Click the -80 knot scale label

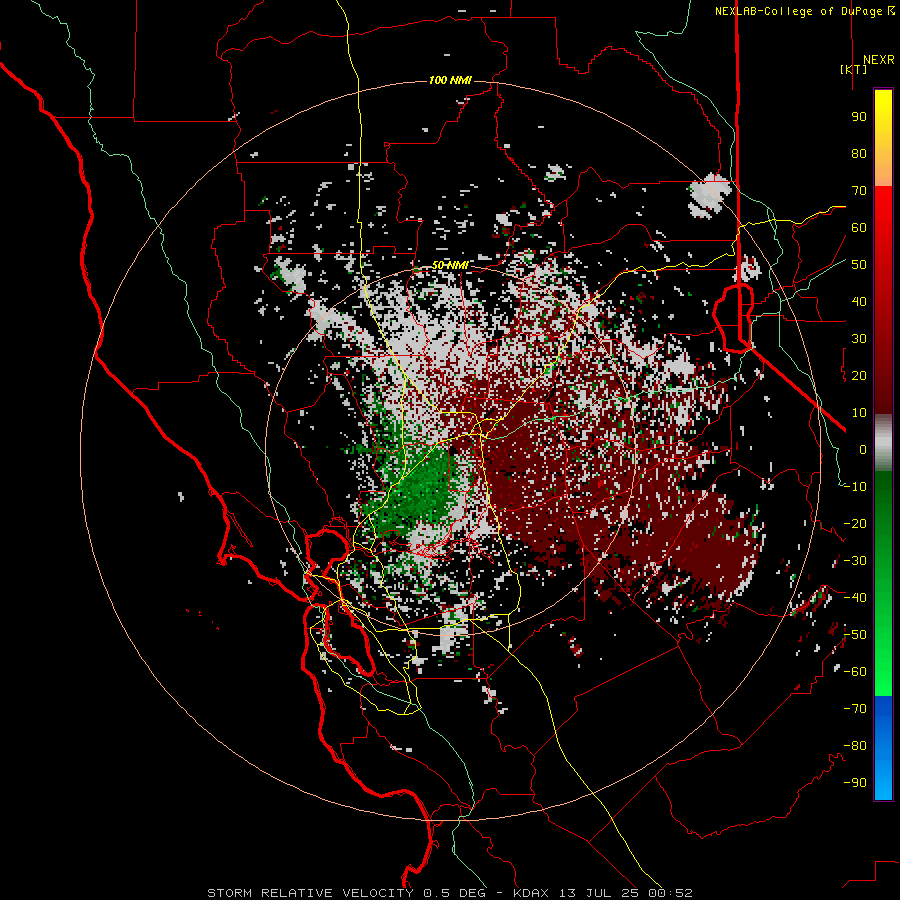point(855,746)
